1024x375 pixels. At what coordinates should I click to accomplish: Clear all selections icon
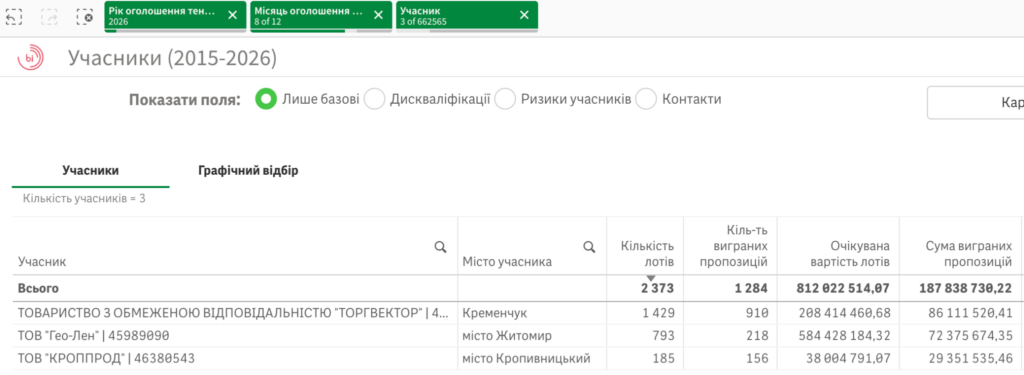(x=84, y=16)
